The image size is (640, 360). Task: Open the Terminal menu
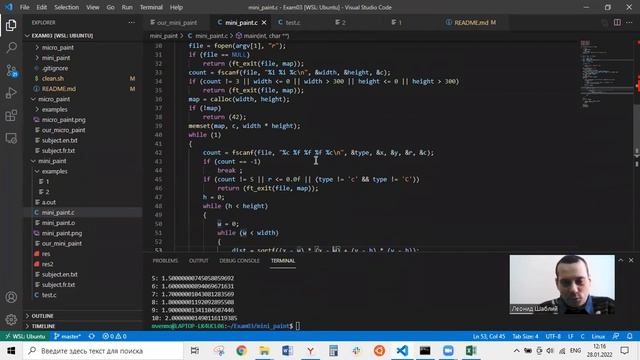151,7
